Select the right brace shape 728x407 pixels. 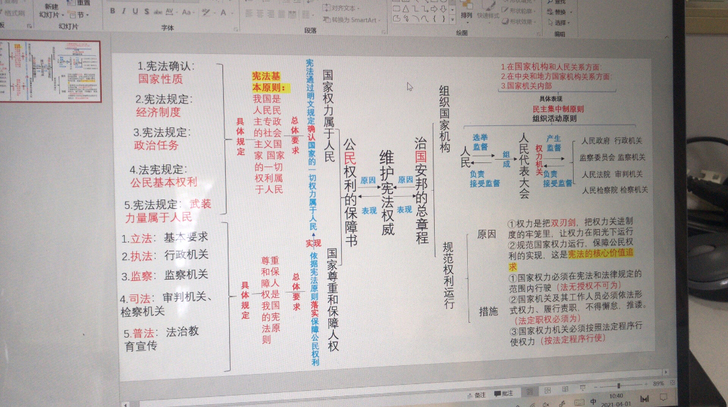[x=443, y=19]
